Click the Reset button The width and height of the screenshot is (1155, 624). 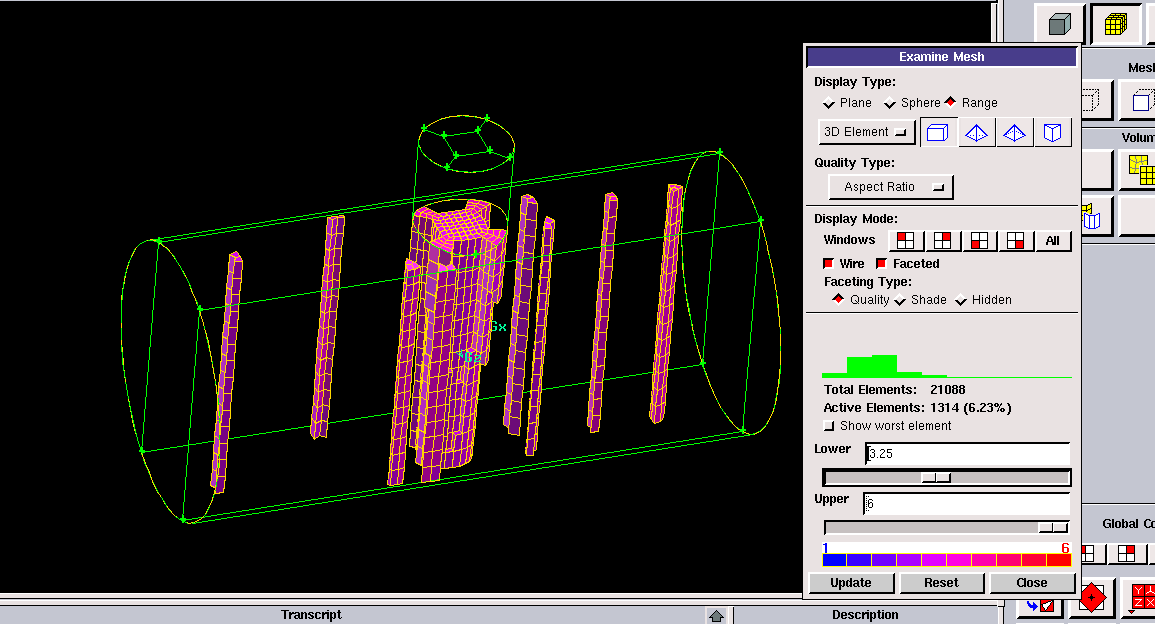pos(941,583)
